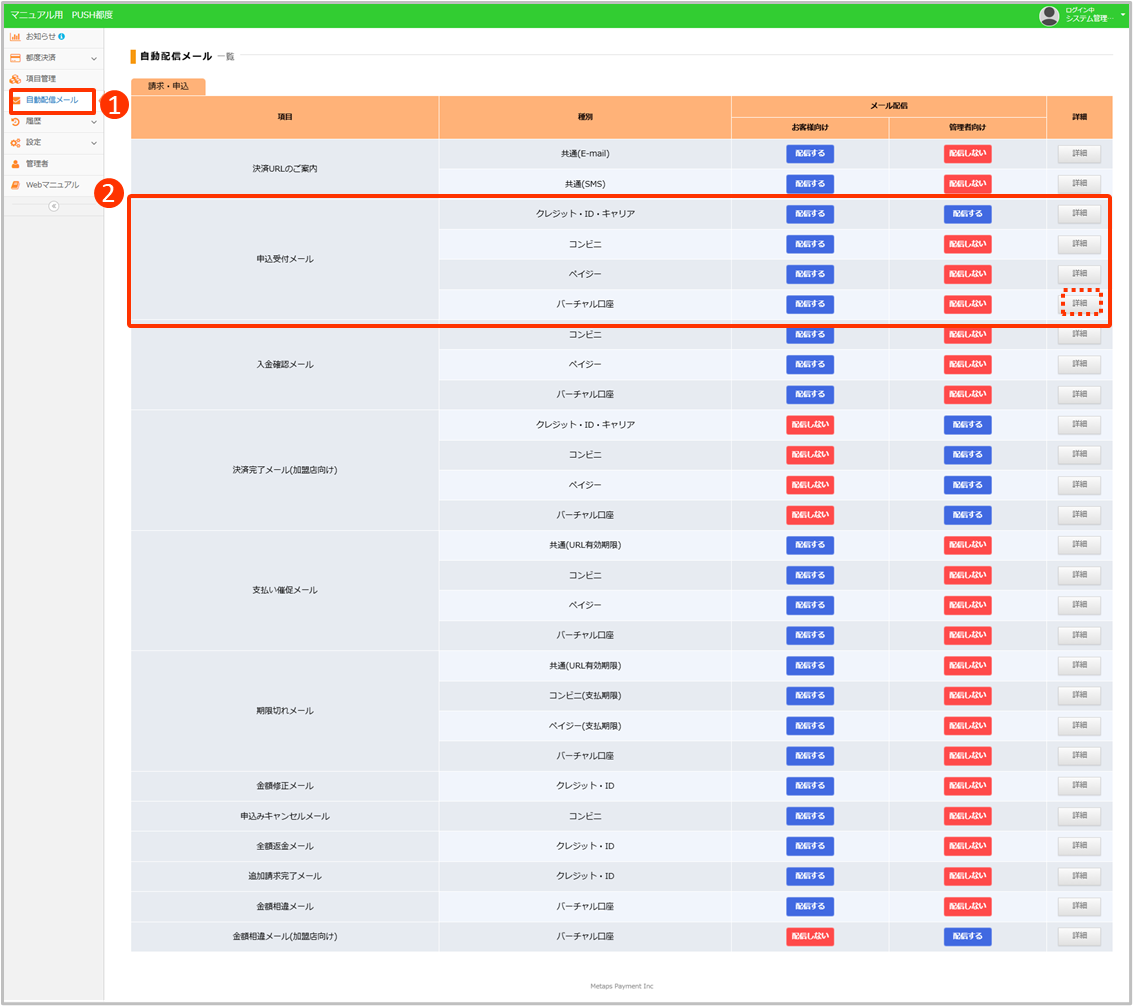Image resolution: width=1133 pixels, height=1006 pixels.
Task: Click the 都度決済 credit card icon
Action: (16, 58)
